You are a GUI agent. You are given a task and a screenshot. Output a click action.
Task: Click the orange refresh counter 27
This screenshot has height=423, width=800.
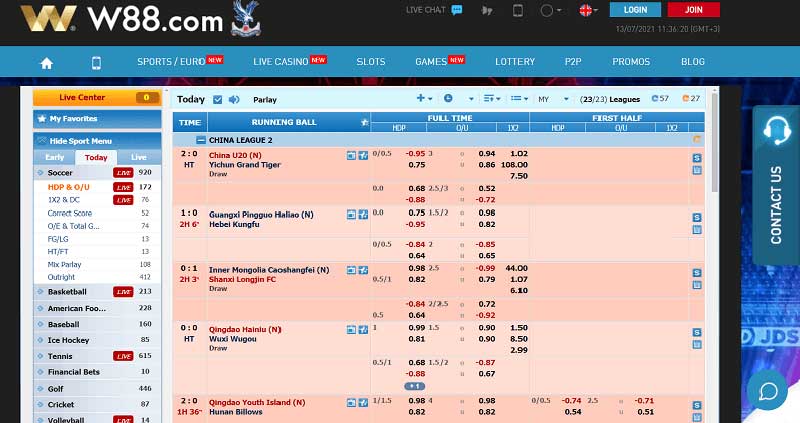pos(691,98)
